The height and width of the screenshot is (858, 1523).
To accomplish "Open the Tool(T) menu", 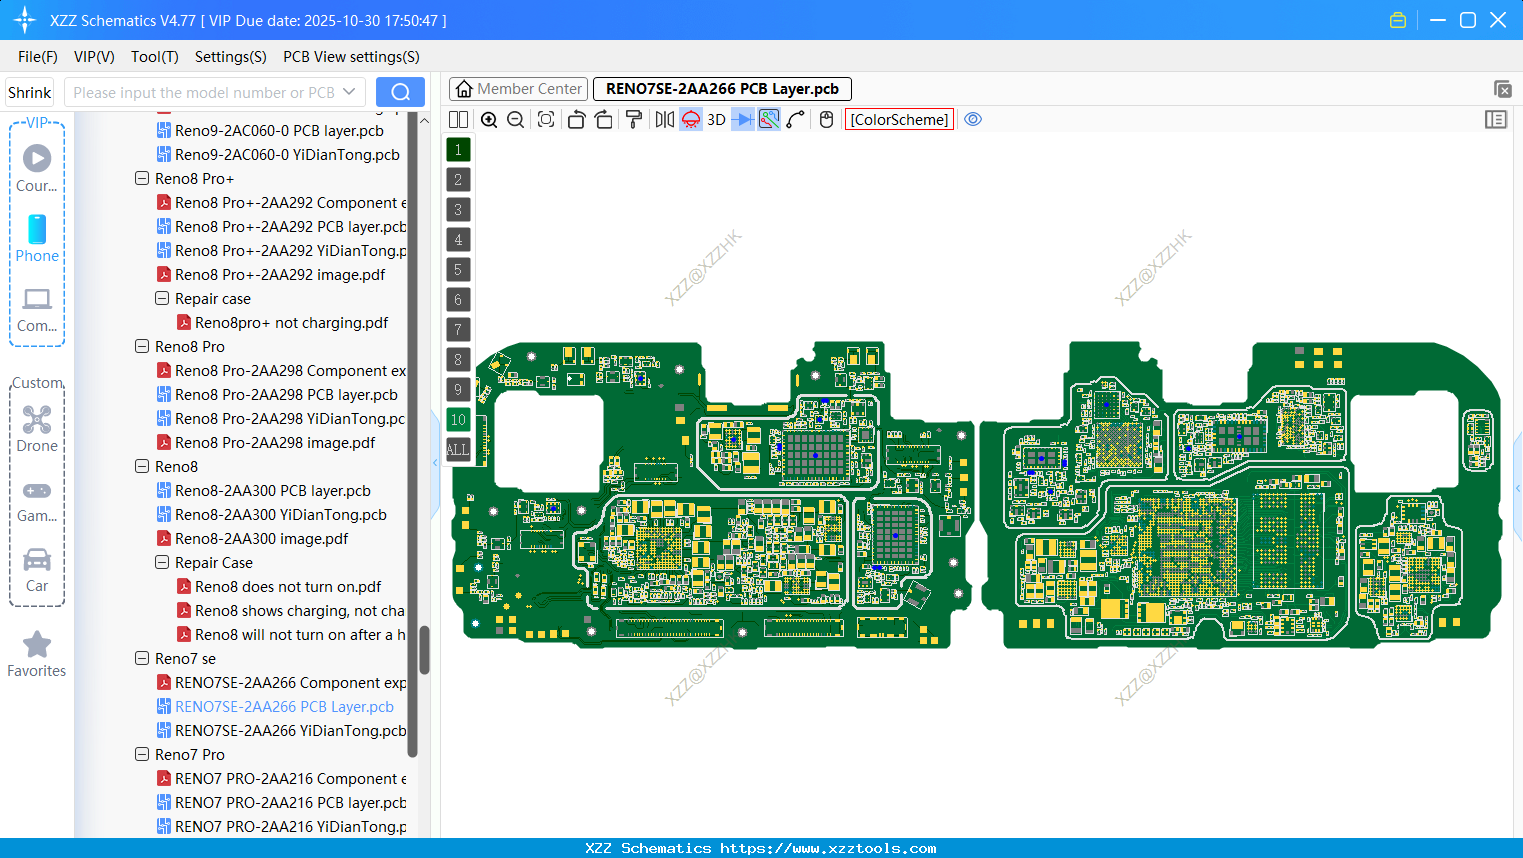I will [x=154, y=57].
